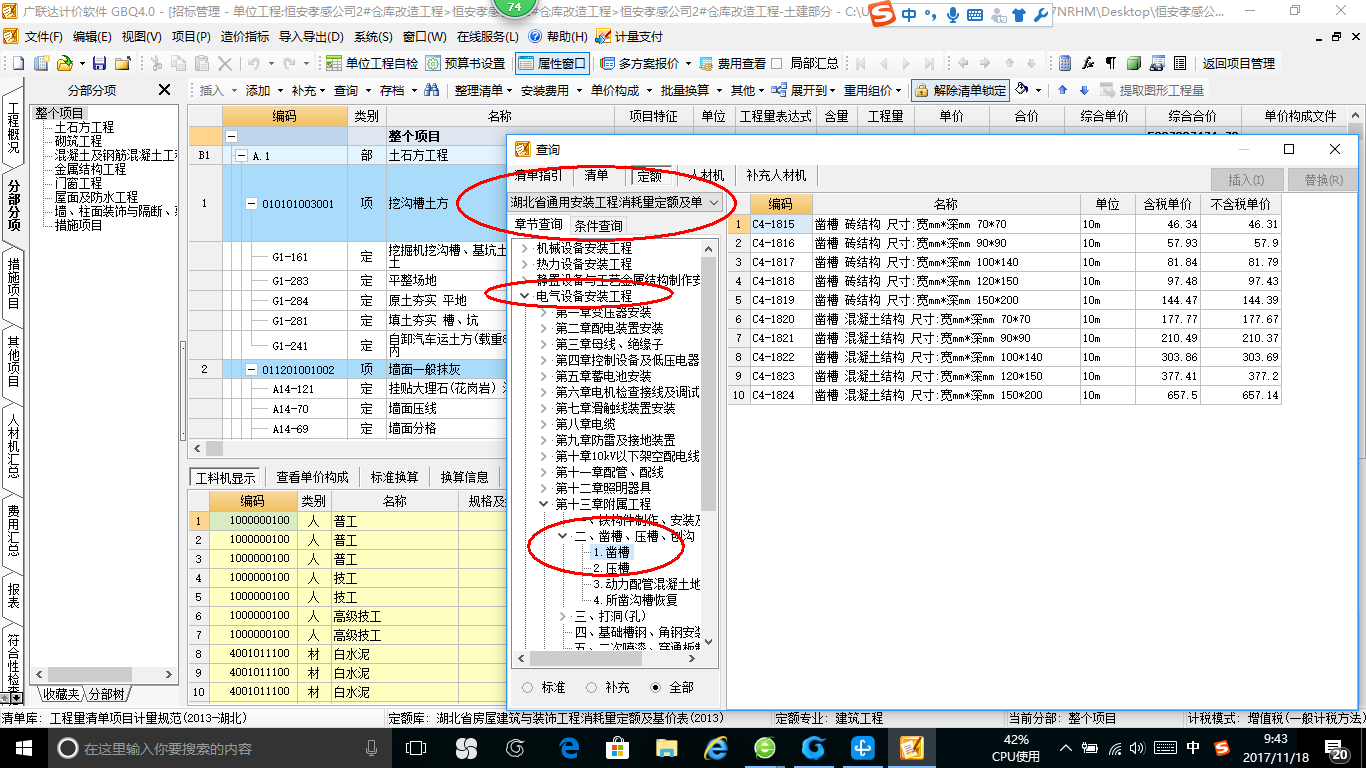The width and height of the screenshot is (1366, 768).
Task: Collapse the 第十三章附属工程 node
Action: pos(543,504)
